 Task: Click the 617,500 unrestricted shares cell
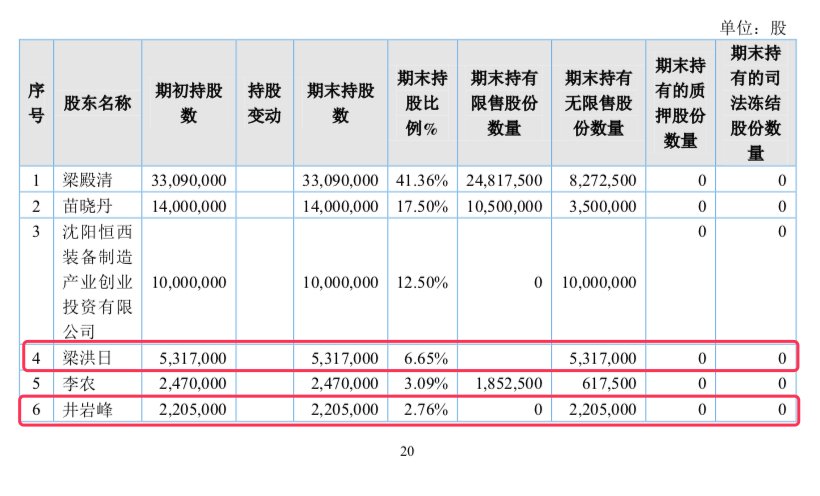coord(609,384)
